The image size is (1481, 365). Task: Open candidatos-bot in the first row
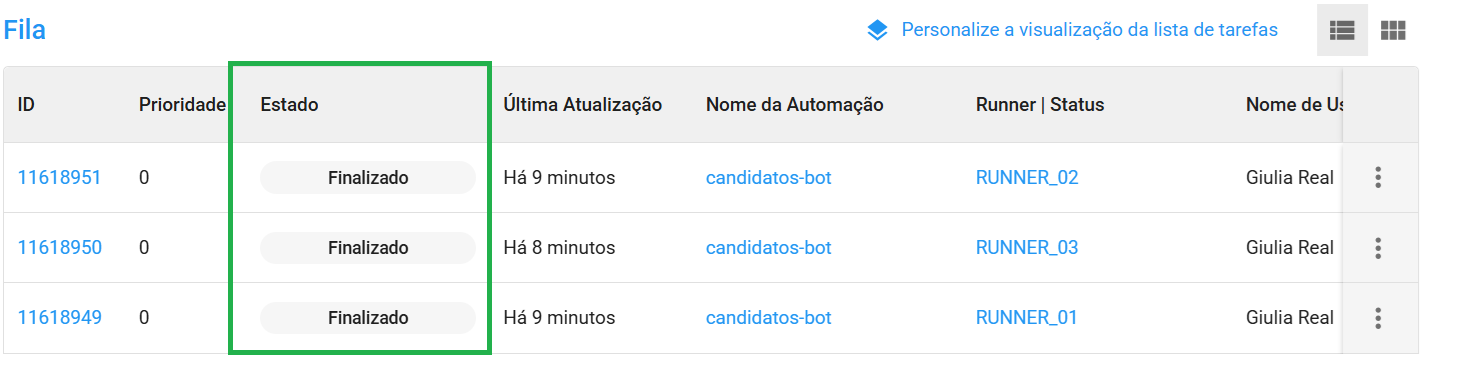(x=769, y=178)
